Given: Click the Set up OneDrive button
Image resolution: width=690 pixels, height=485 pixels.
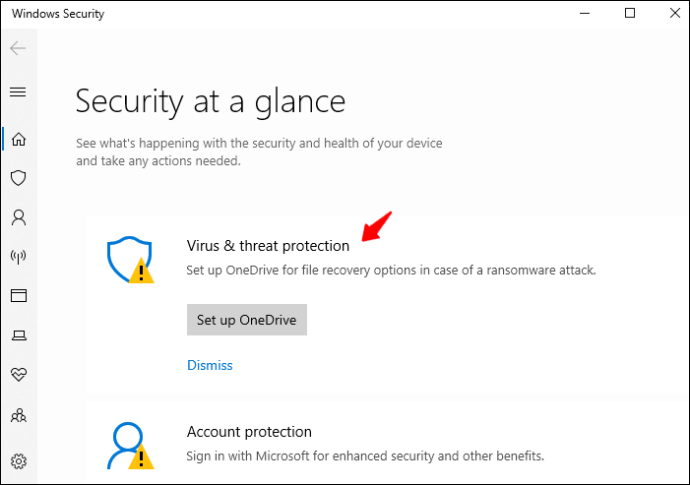Looking at the screenshot, I should 246,320.
